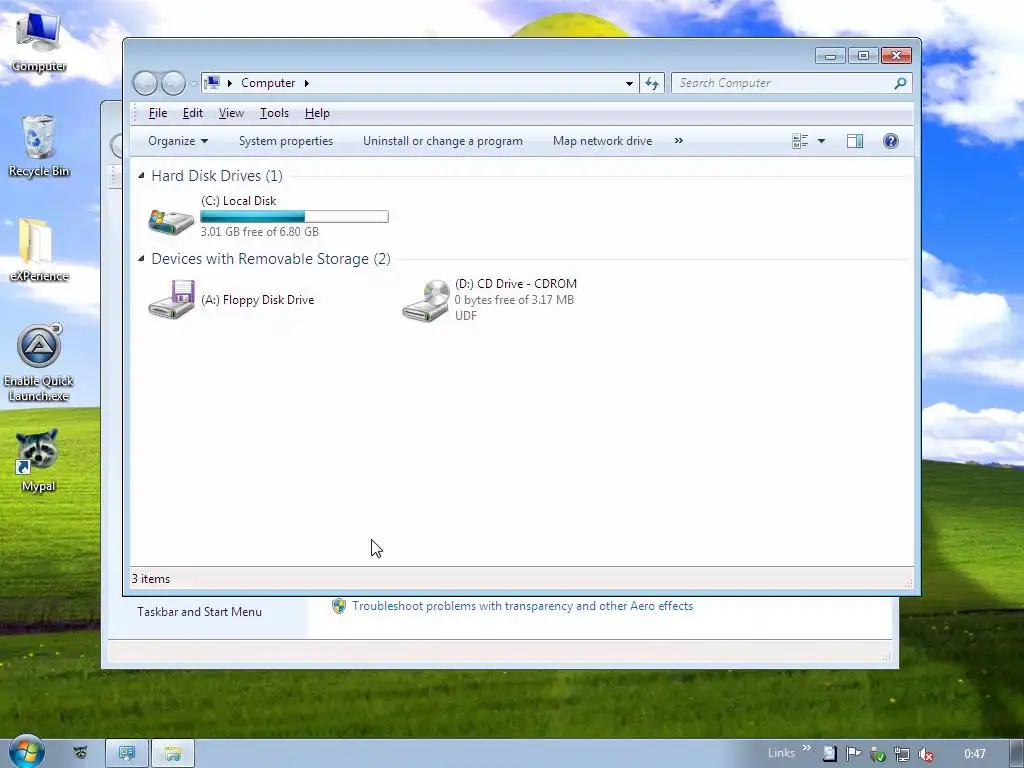Click the C: drive usage bar
1024x768 pixels.
point(294,216)
